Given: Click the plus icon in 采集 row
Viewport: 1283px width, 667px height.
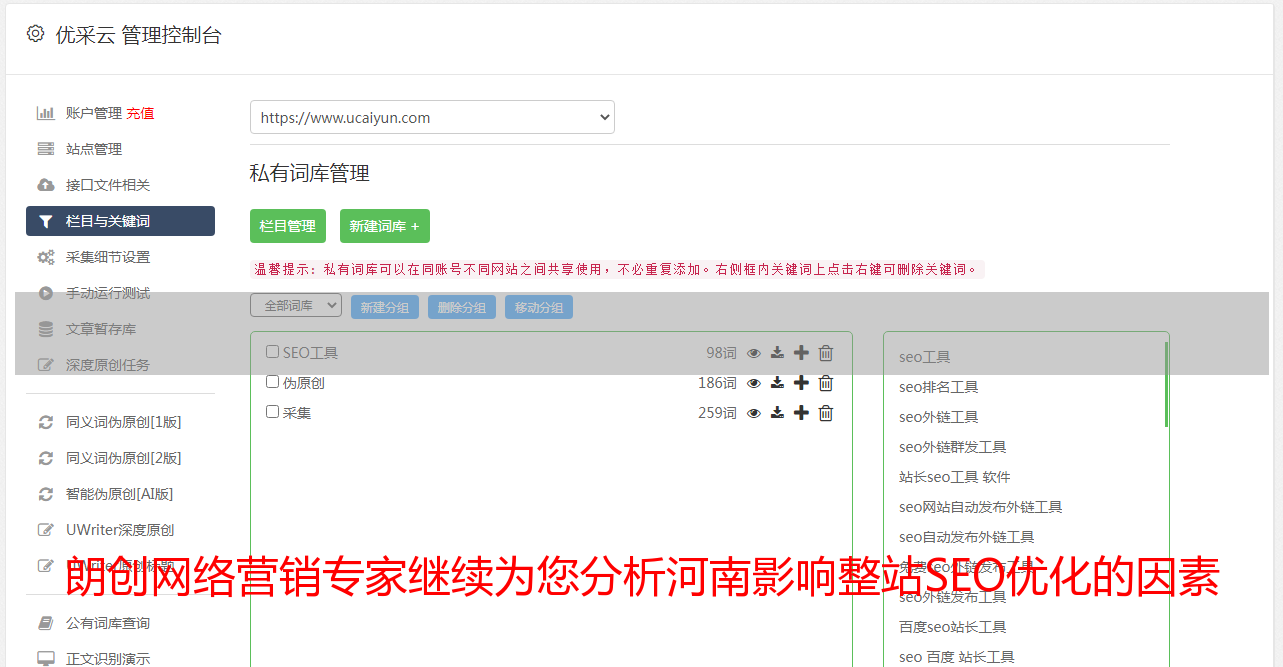Looking at the screenshot, I should tap(801, 413).
